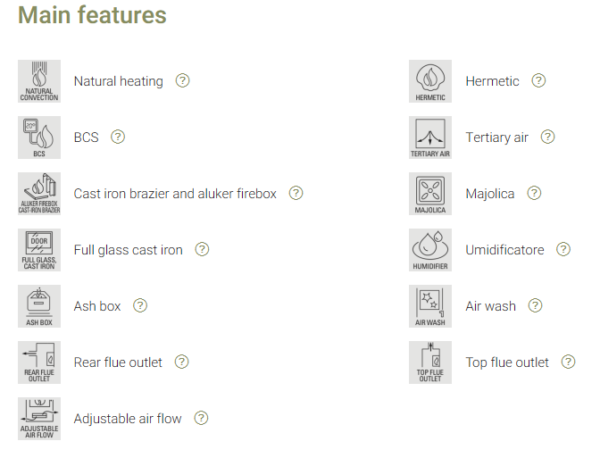600x458 pixels.
Task: Click the Tertiary air icon
Action: click(x=431, y=137)
